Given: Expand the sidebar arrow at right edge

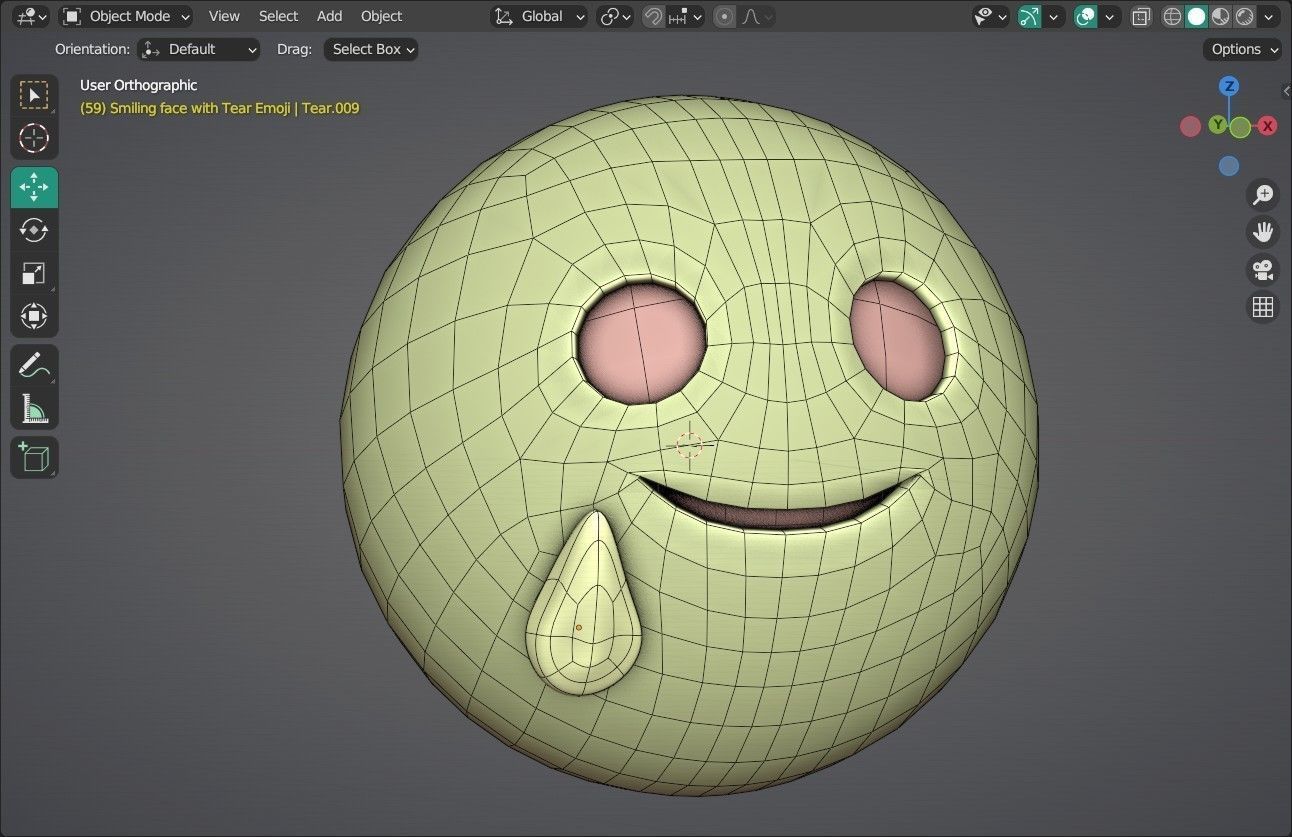Looking at the screenshot, I should [1286, 91].
